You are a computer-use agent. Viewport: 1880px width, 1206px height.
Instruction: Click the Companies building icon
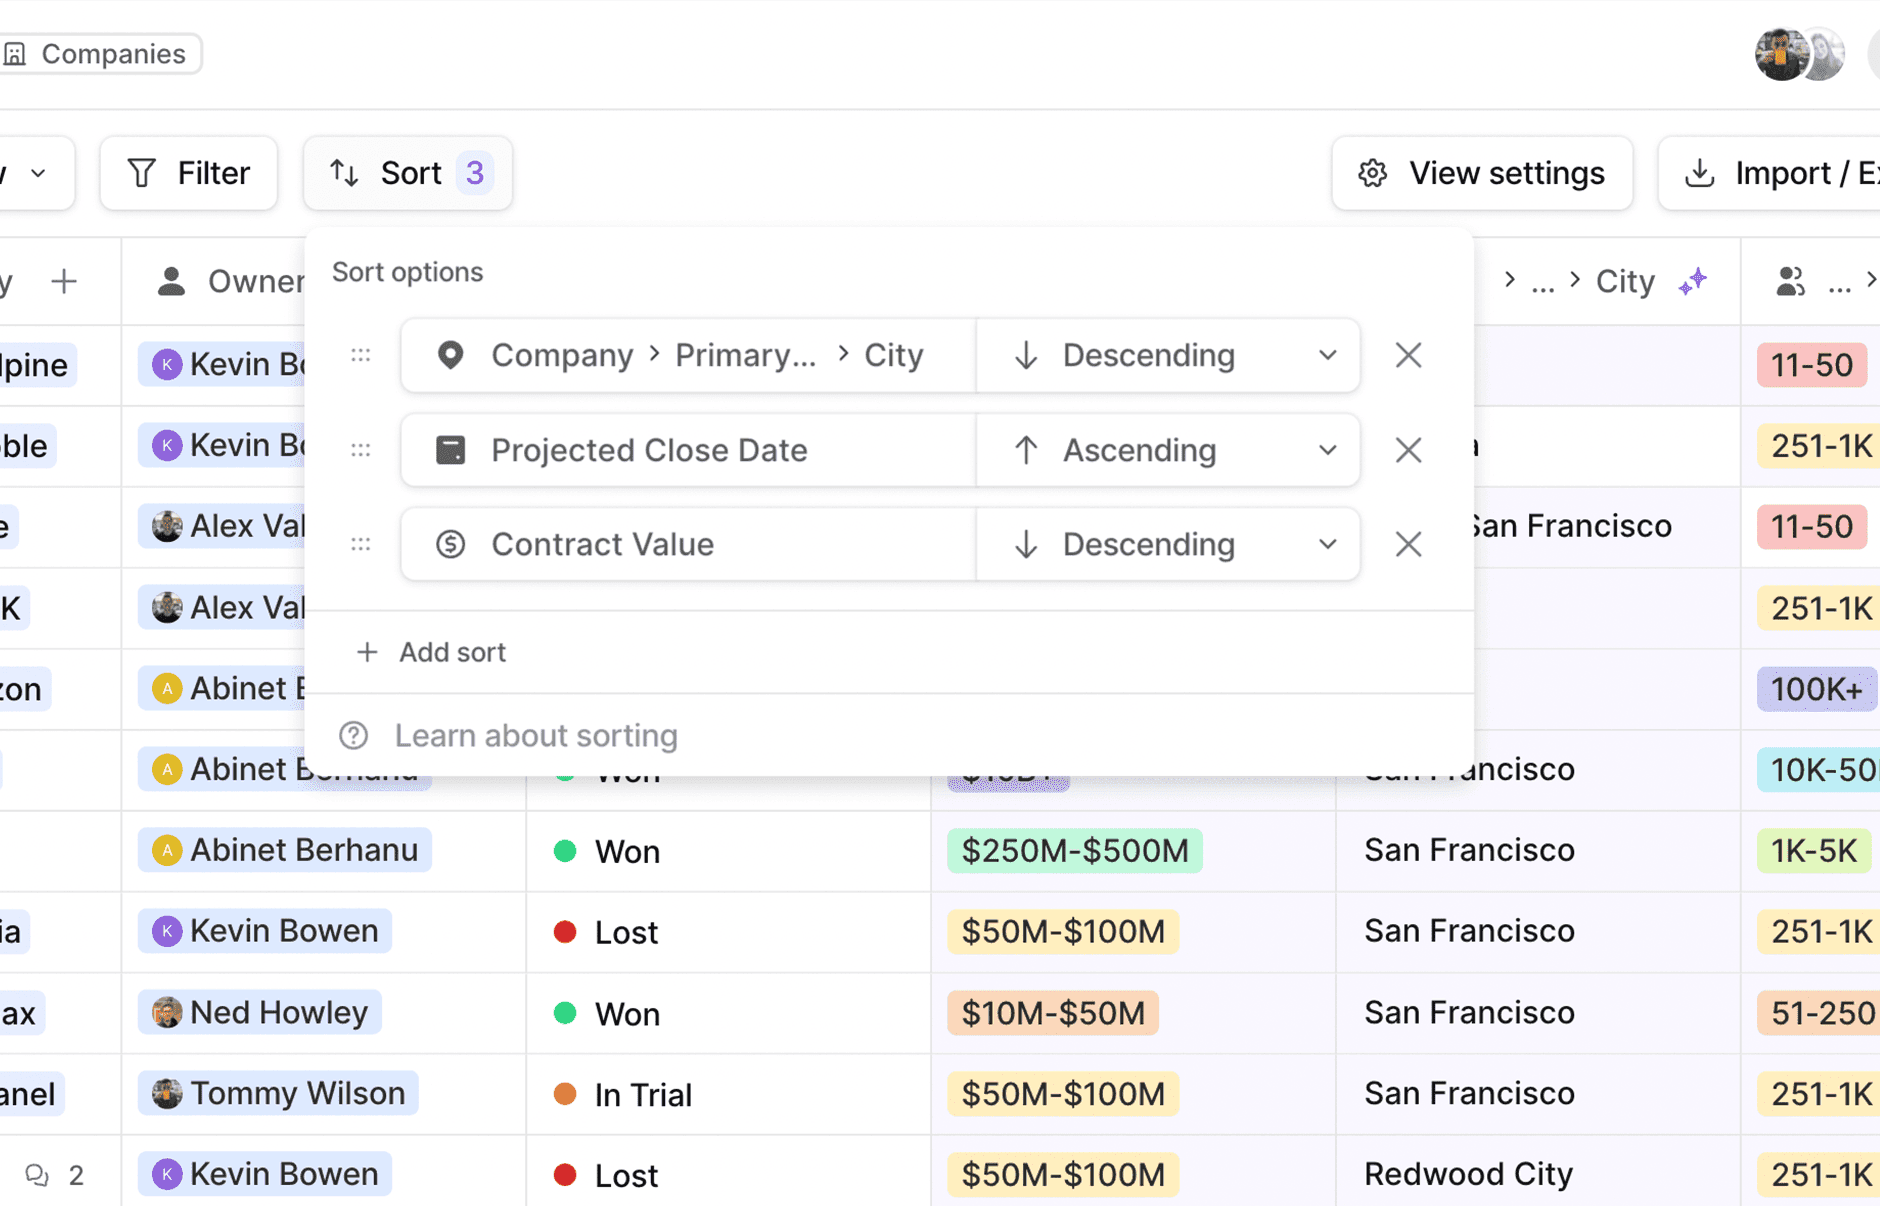click(x=14, y=53)
